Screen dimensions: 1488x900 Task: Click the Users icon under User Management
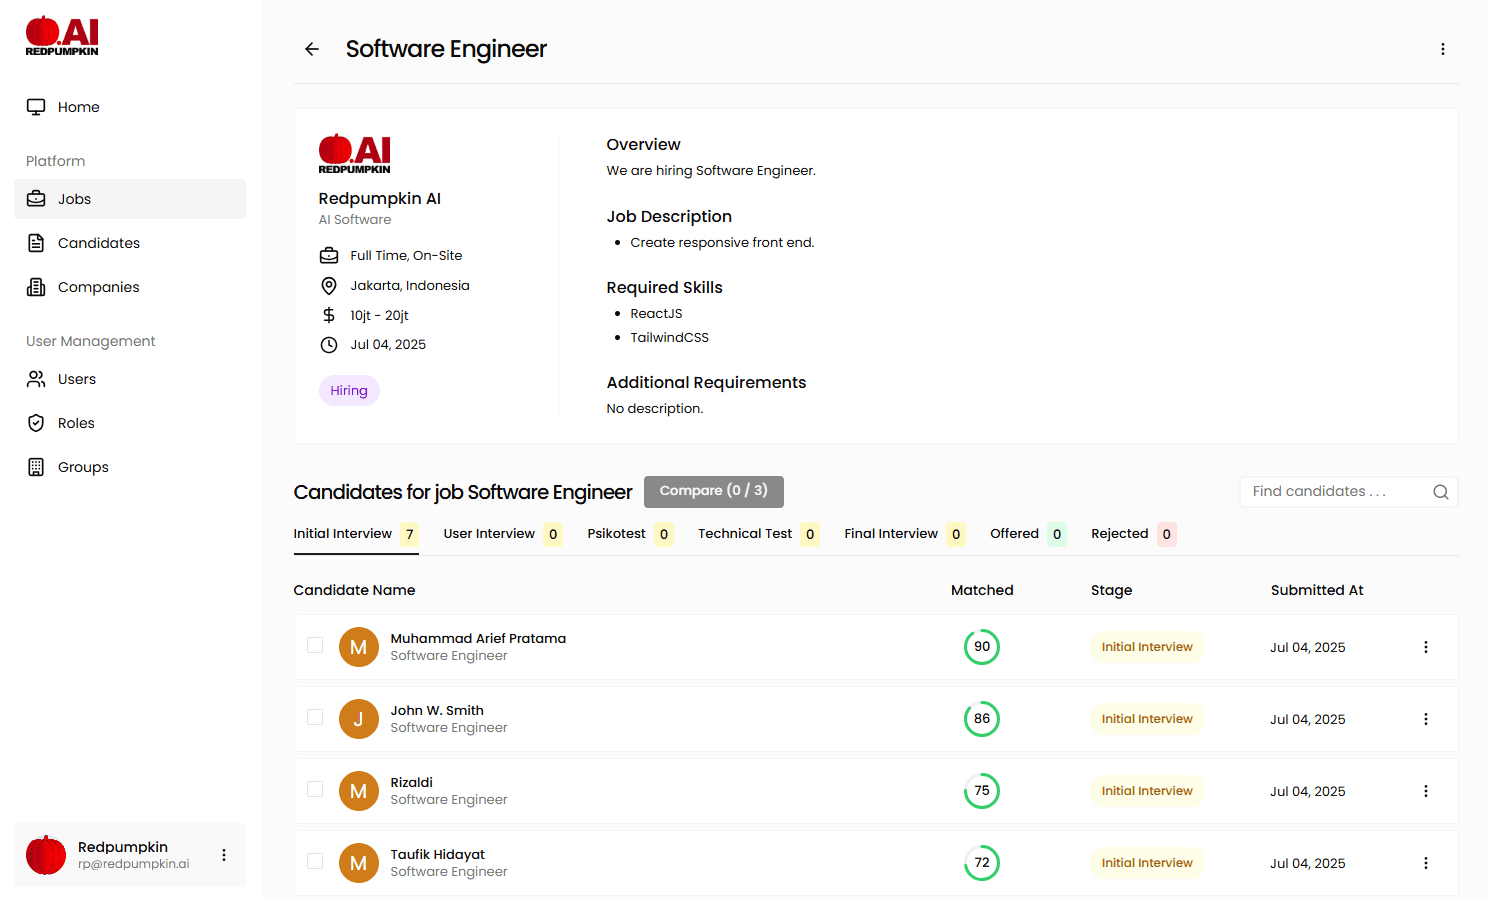click(x=34, y=378)
